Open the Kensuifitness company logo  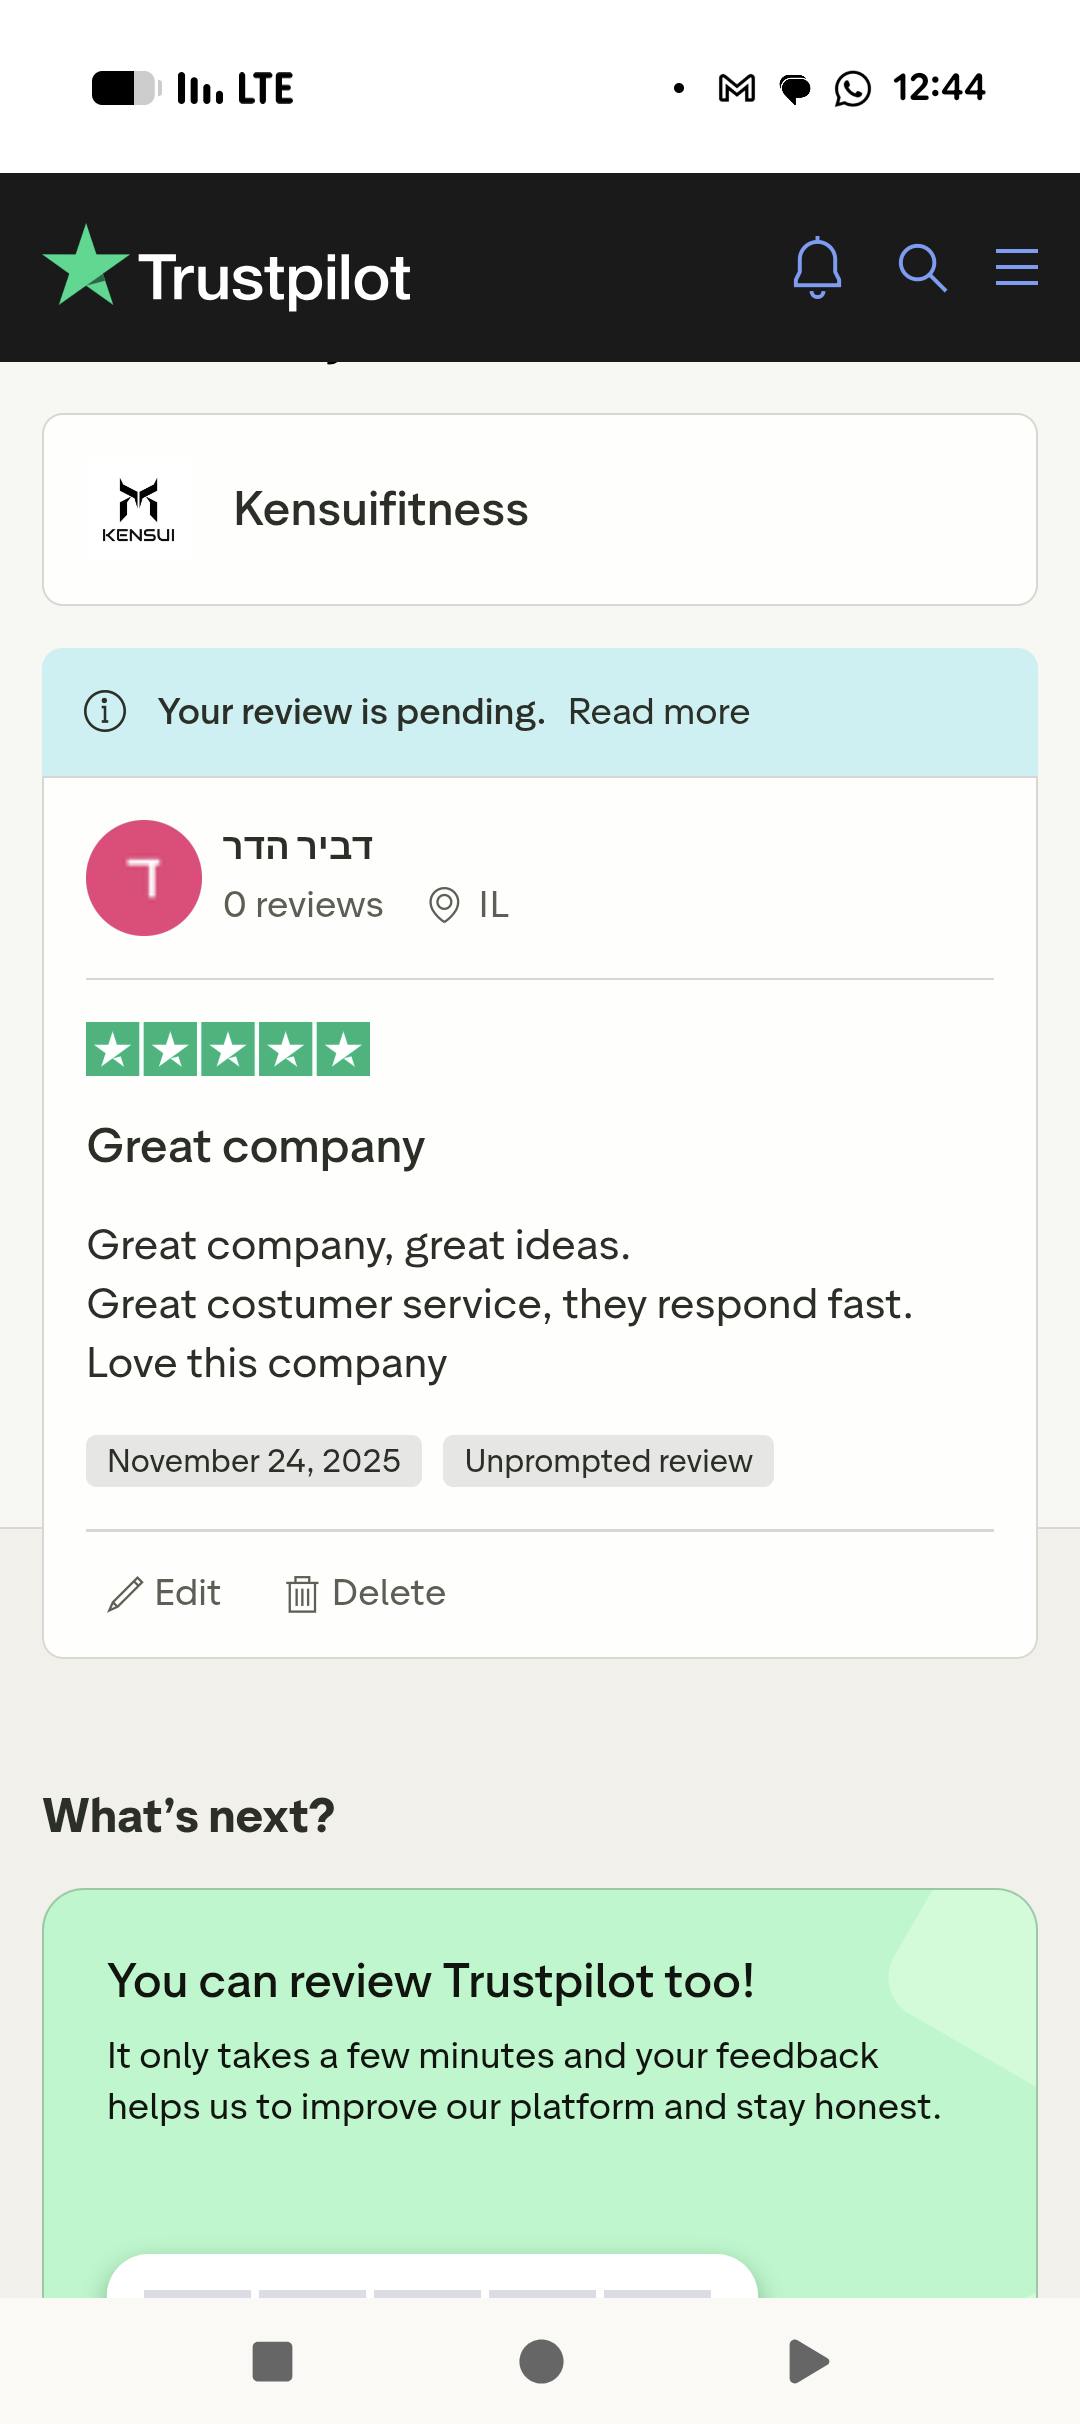139,509
